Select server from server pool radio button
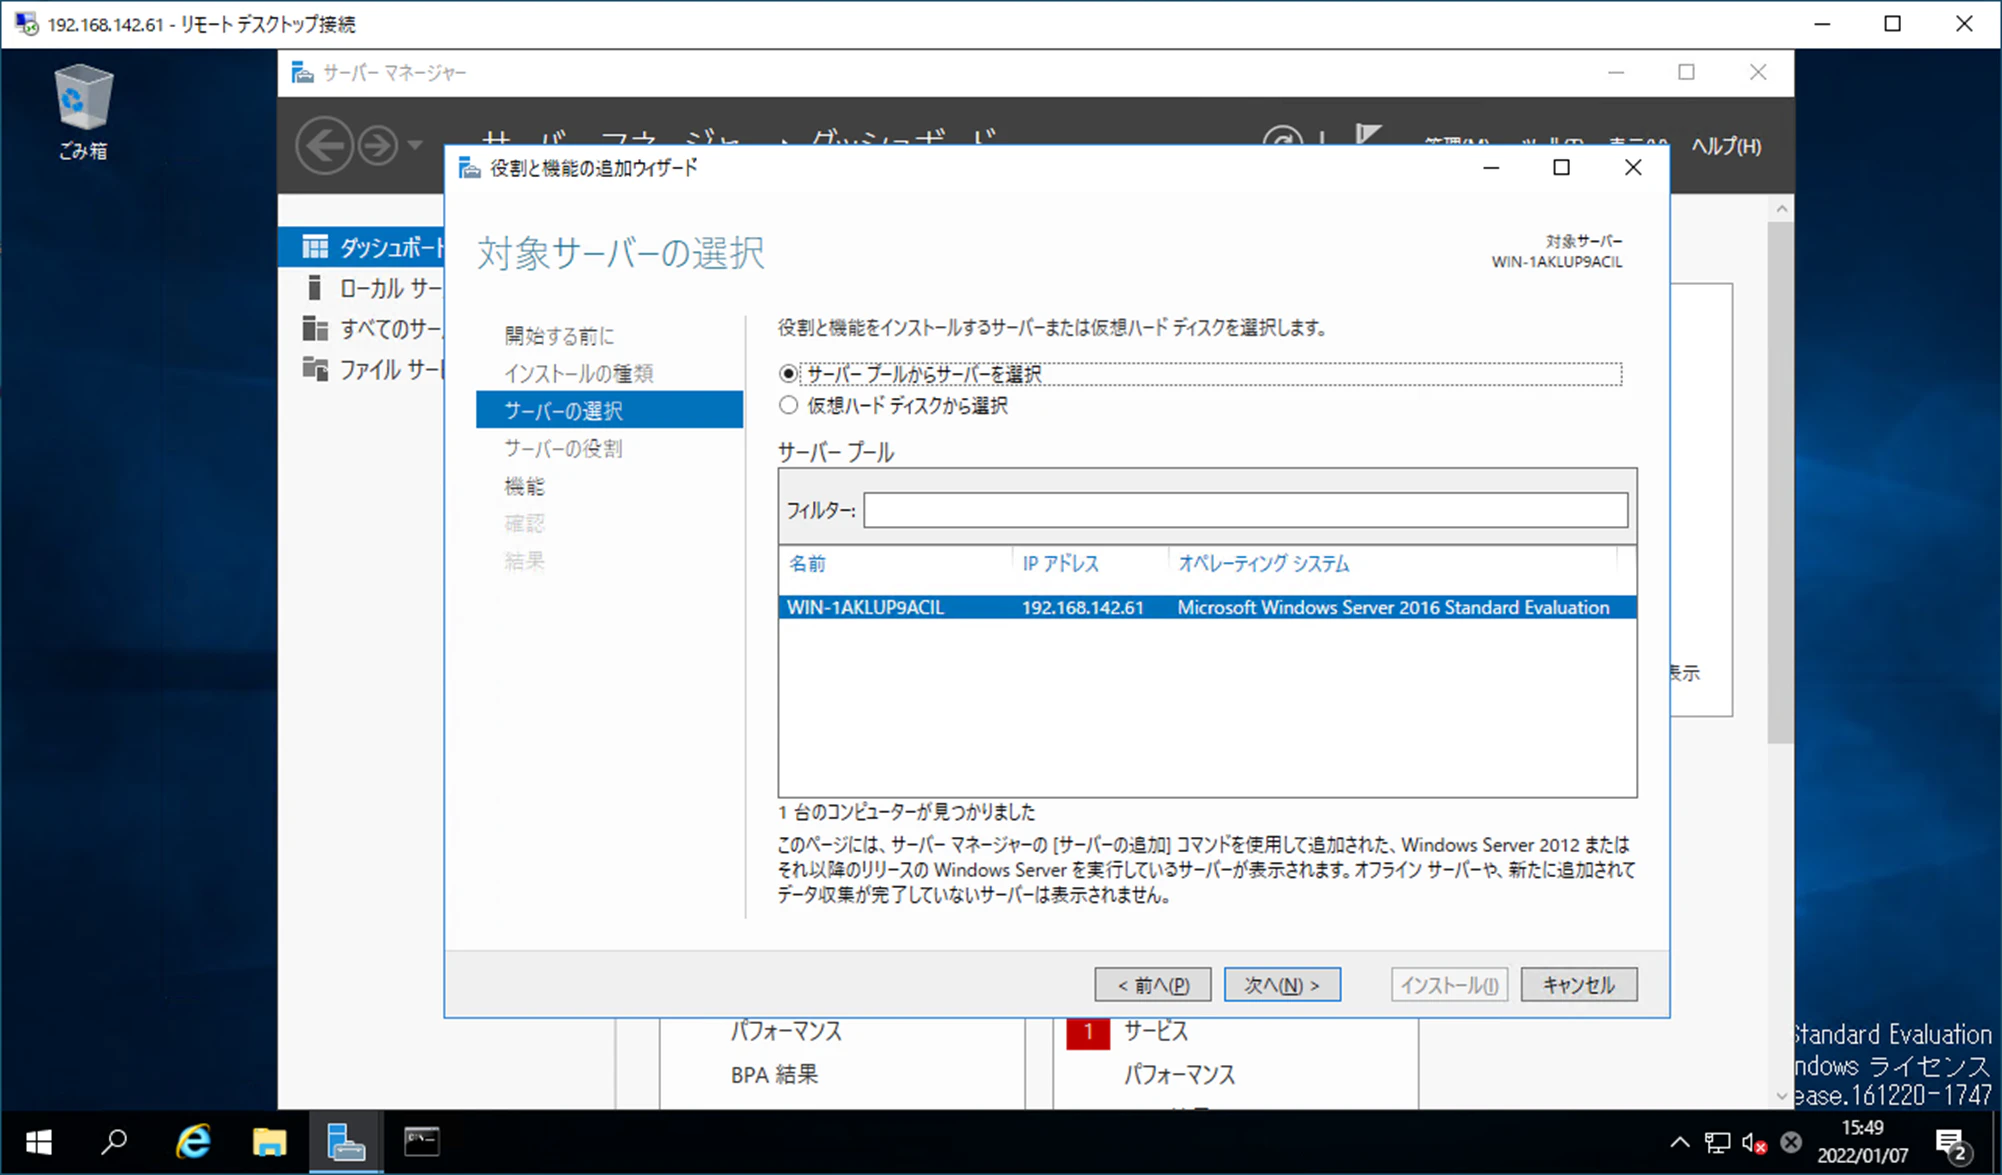 (789, 374)
